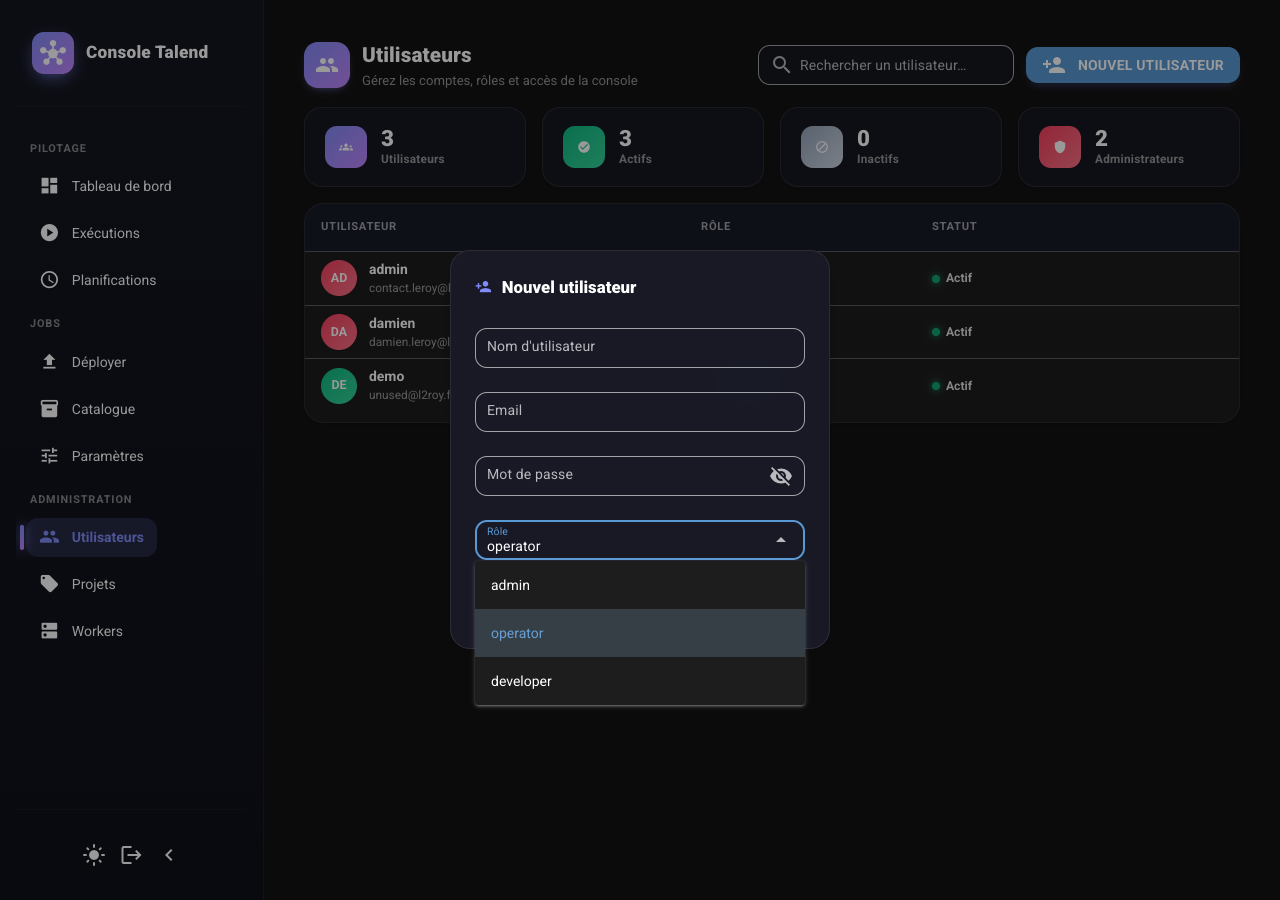Click the Utilisateurs people icon in sidebar
1280x900 pixels.
pos(49,537)
